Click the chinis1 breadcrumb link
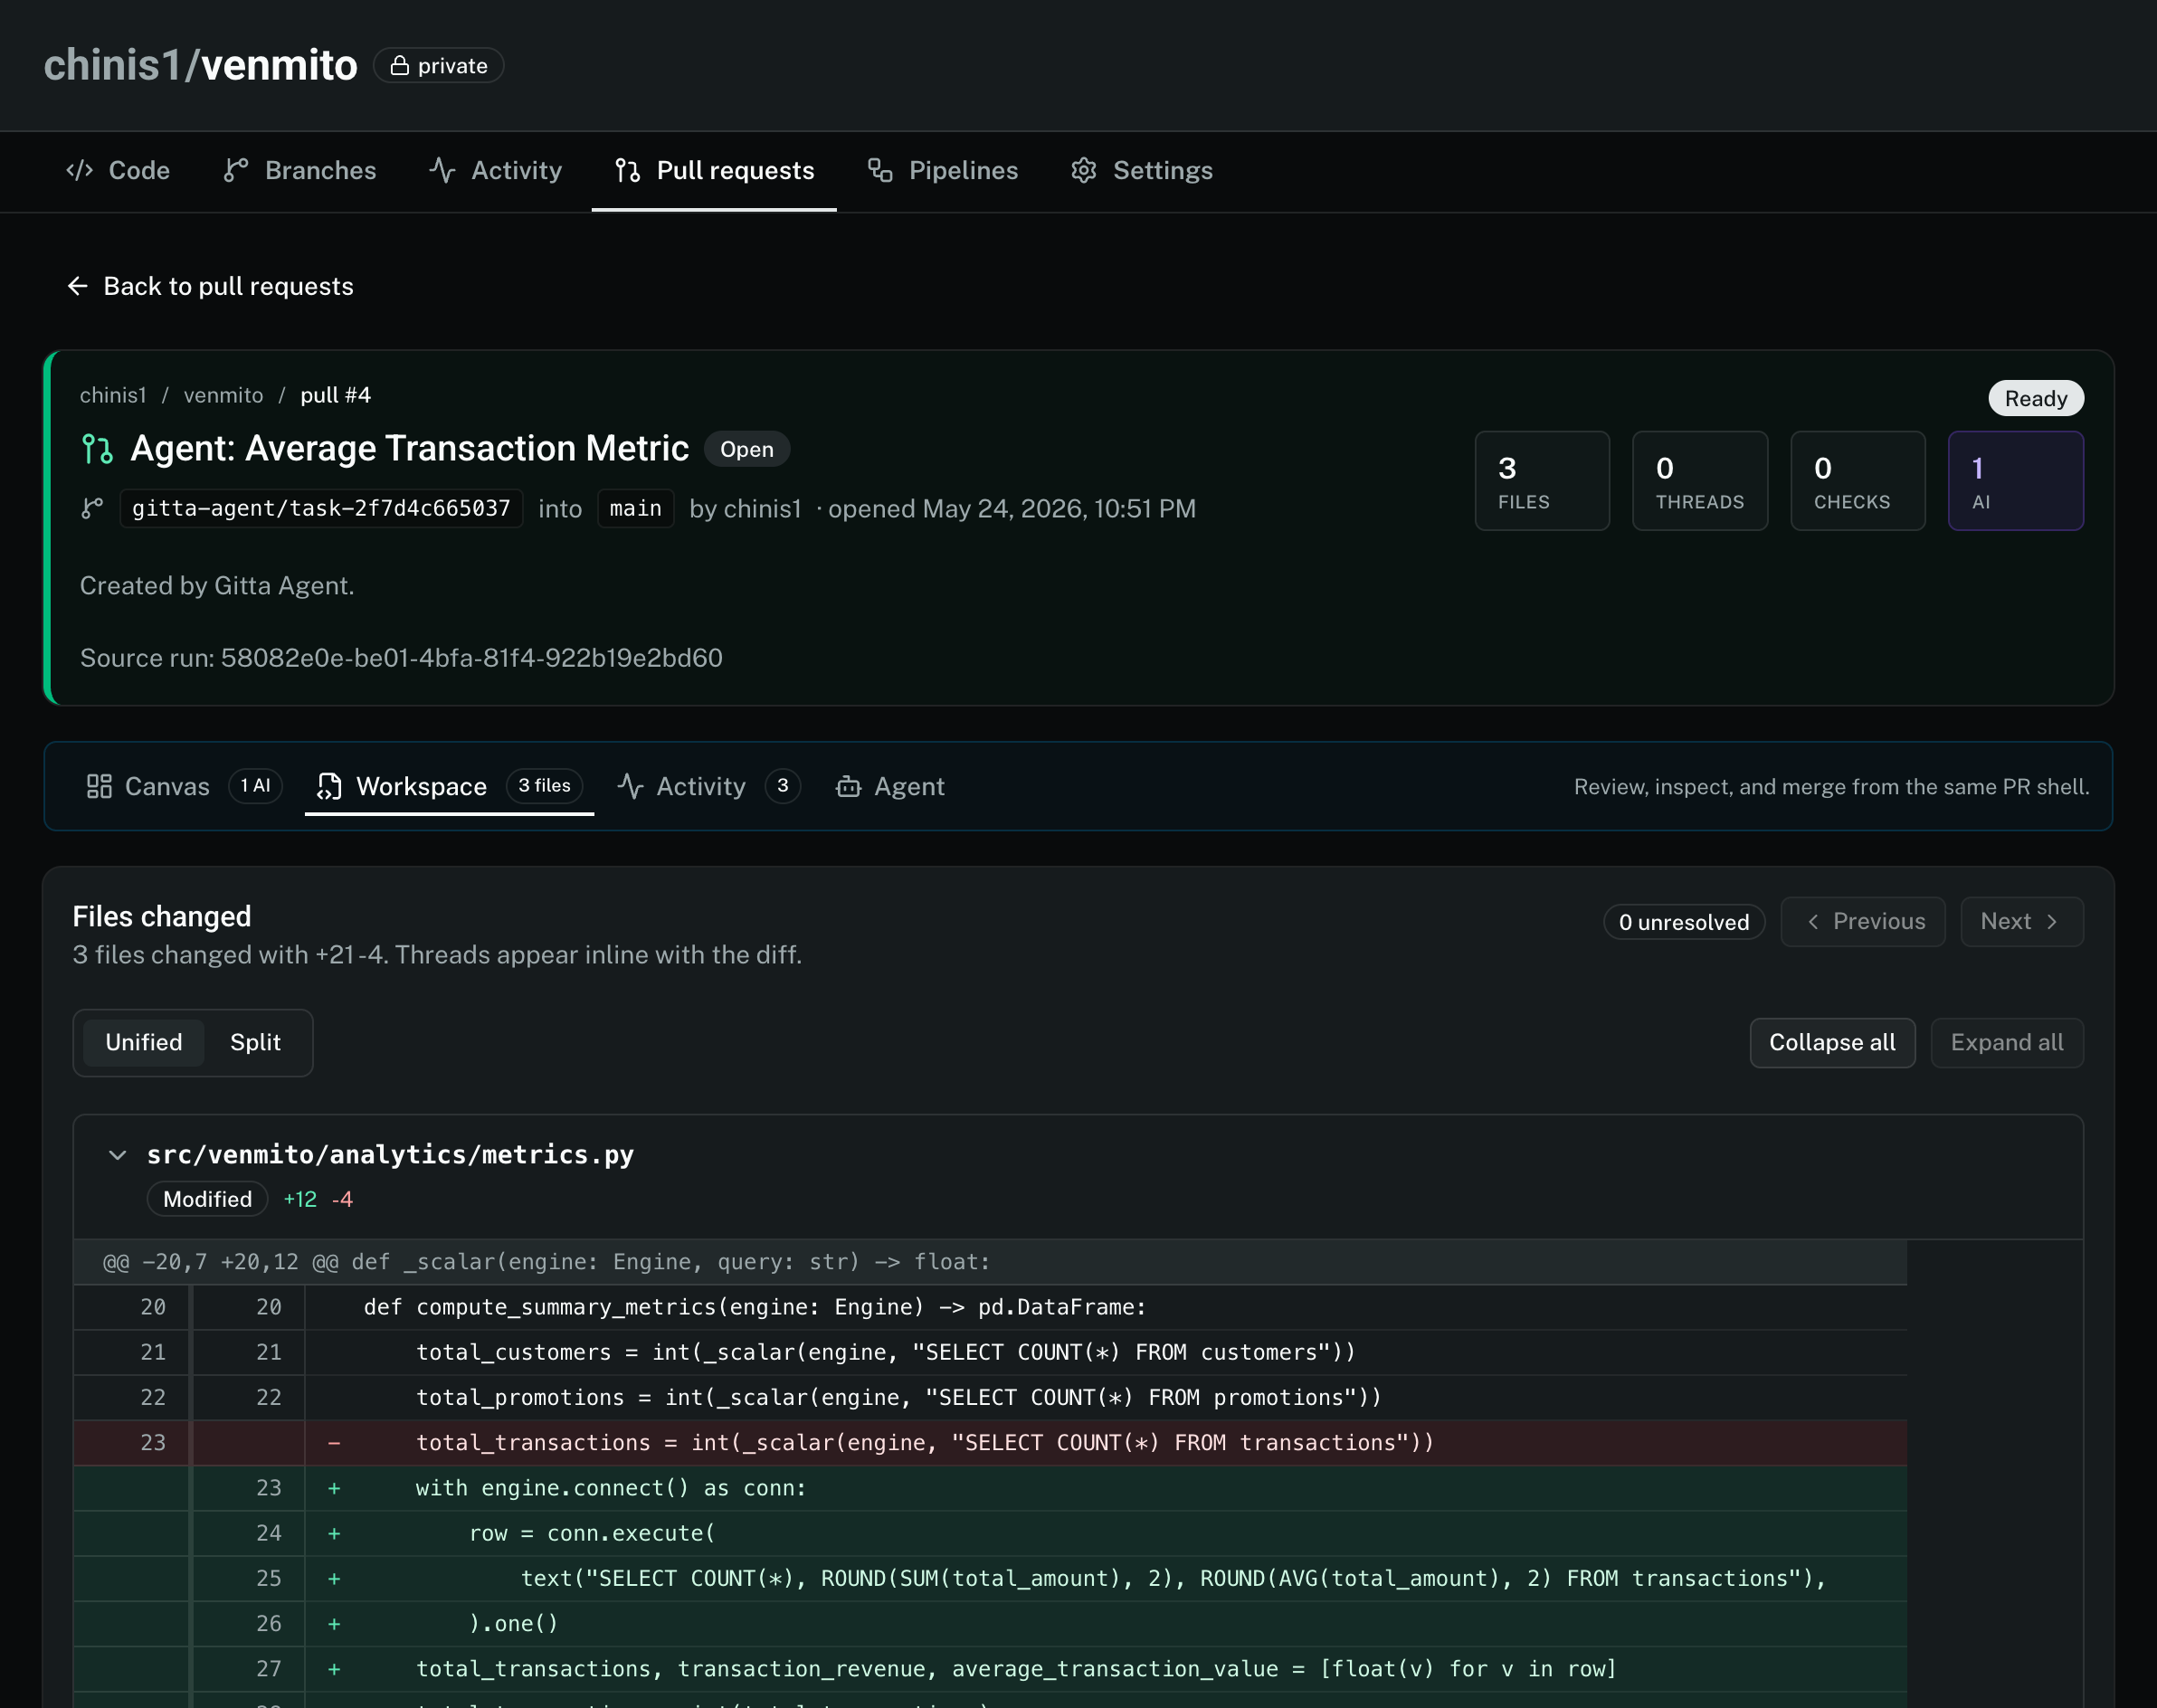This screenshot has width=2157, height=1708. (x=113, y=395)
